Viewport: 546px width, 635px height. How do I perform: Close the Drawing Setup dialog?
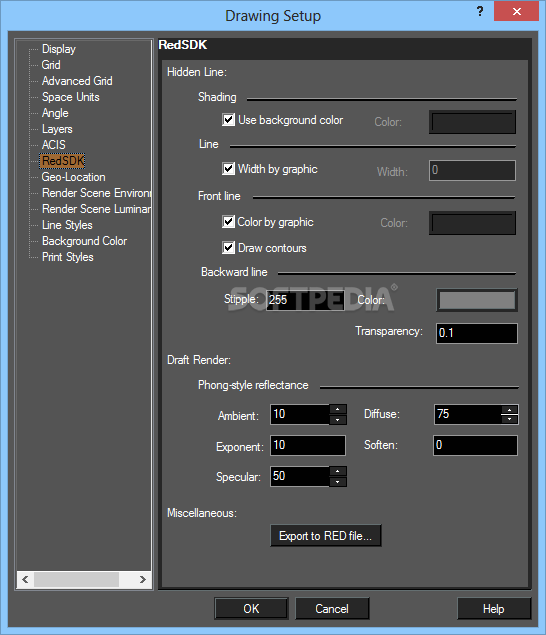516,11
